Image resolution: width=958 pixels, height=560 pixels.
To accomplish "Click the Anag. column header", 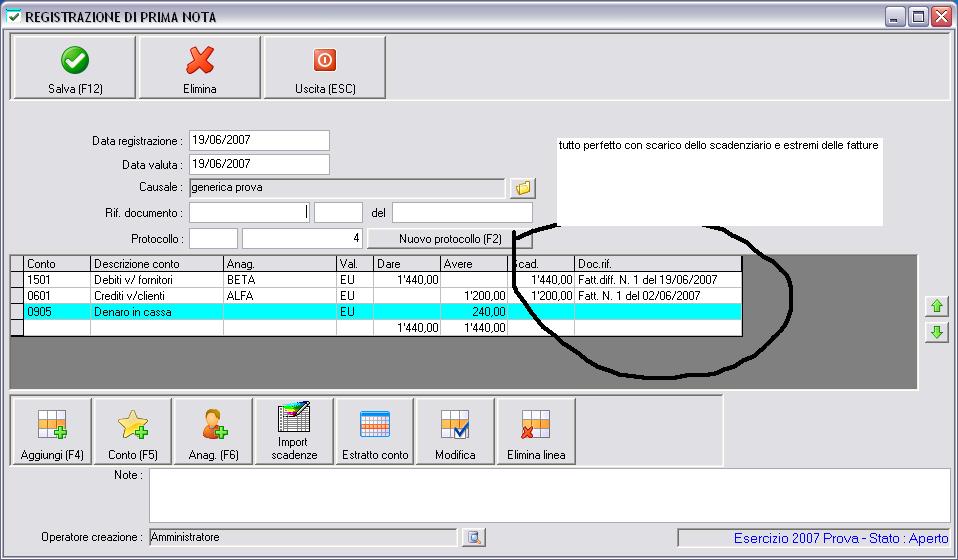I will [280, 264].
